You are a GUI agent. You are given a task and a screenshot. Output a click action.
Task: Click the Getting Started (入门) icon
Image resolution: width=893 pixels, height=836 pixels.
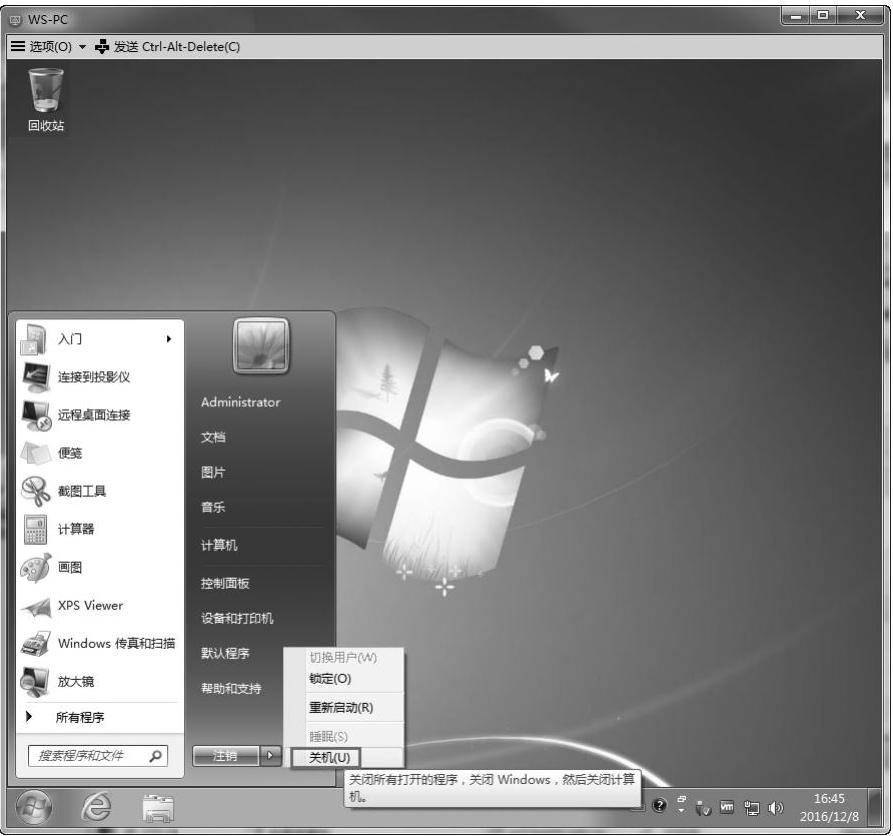click(34, 339)
